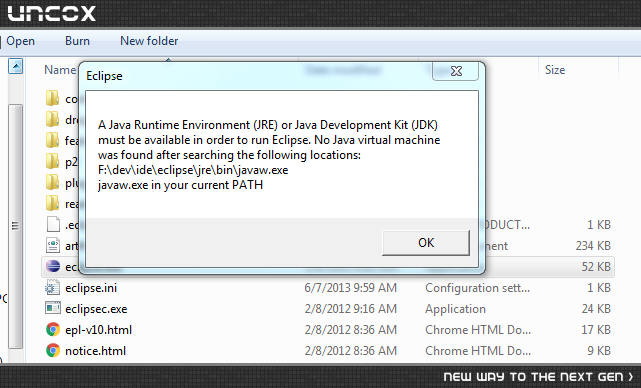The width and height of the screenshot is (641, 388).
Task: Click the folder icon of the 'p2' folder
Action: coord(52,161)
